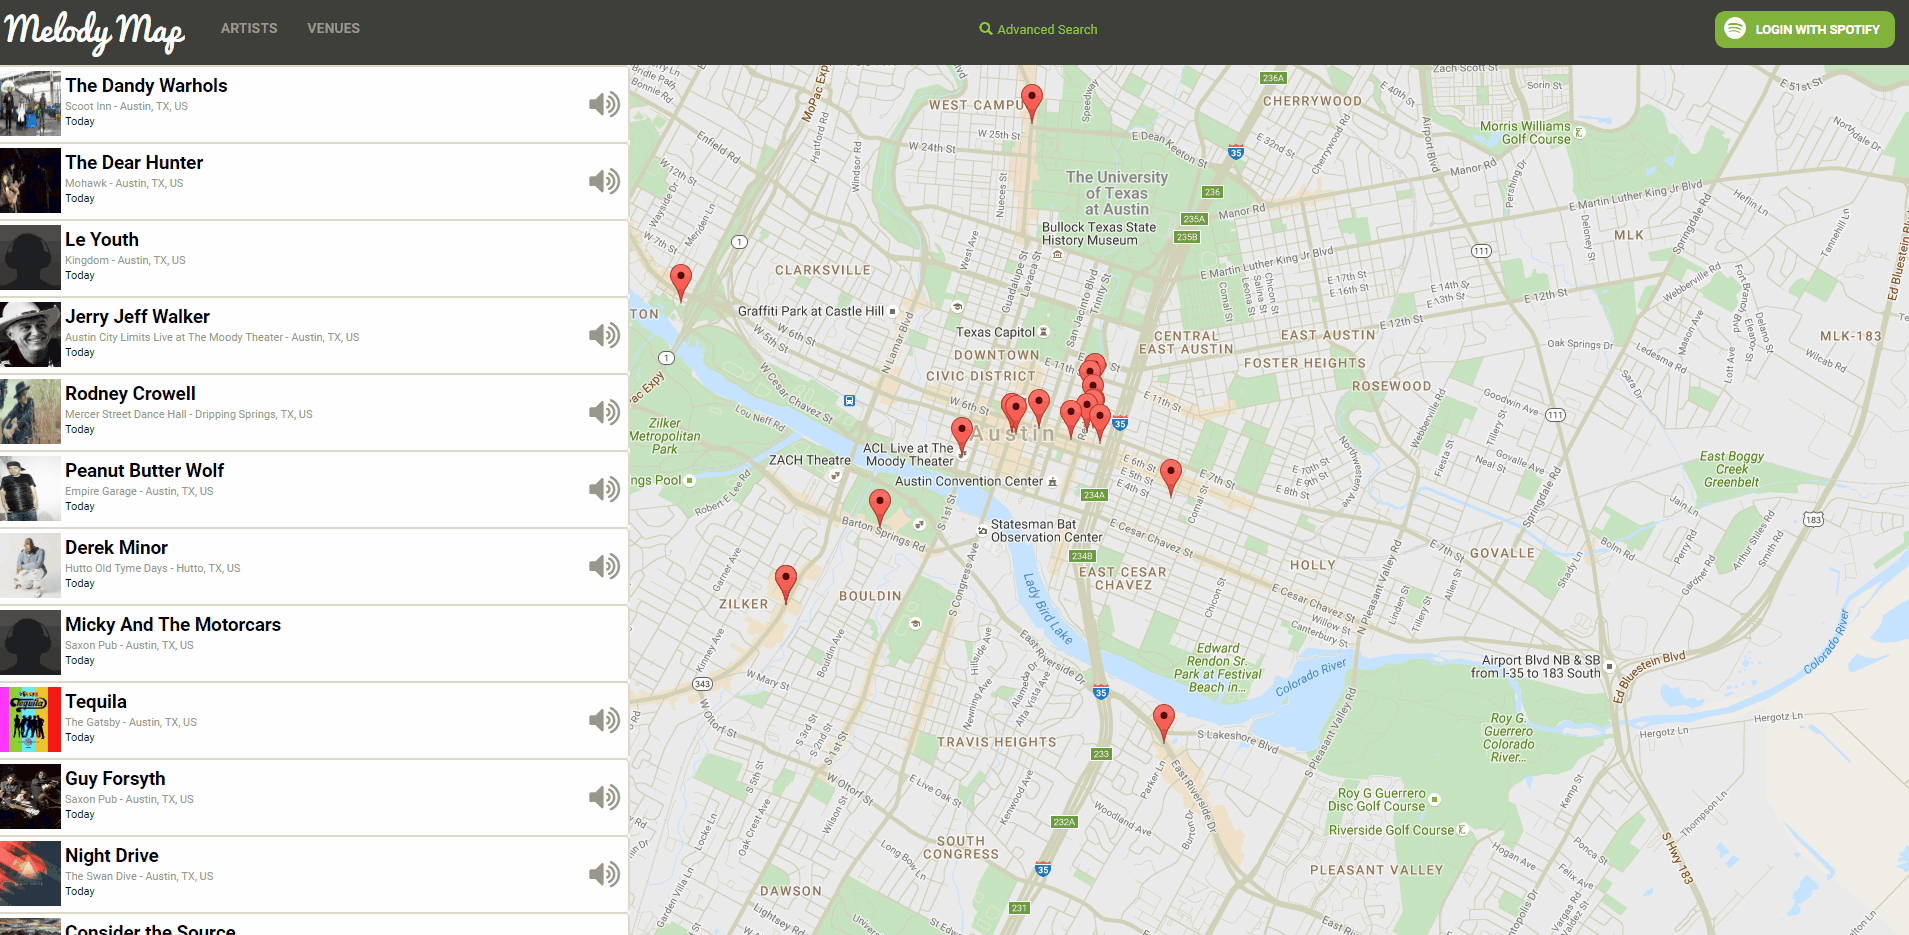Open the Artists menu item
1909x935 pixels.
[x=249, y=29]
